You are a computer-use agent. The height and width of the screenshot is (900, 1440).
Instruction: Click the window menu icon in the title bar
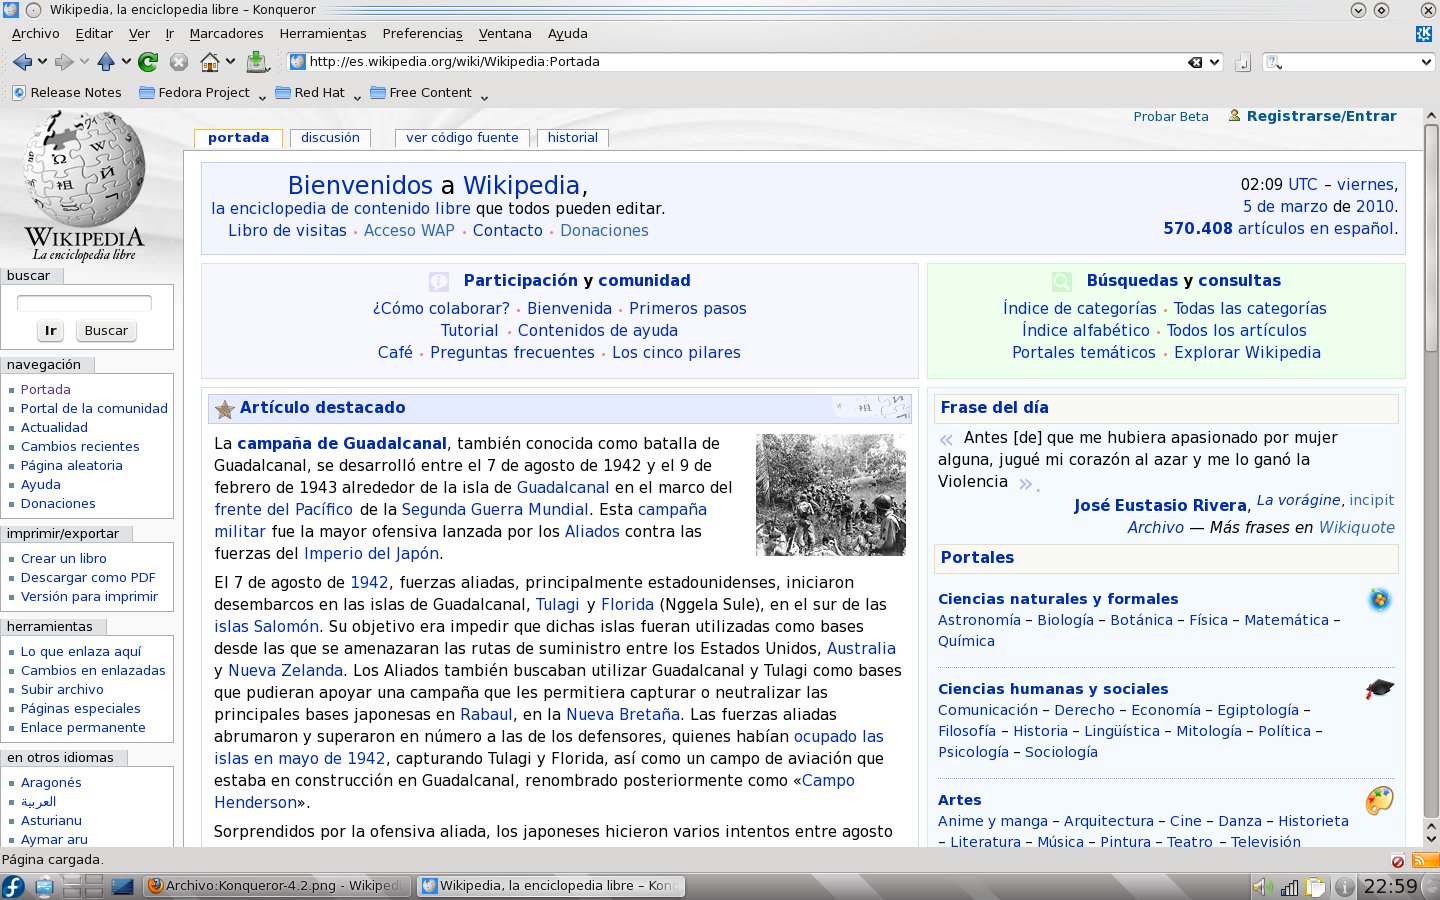(x=11, y=10)
